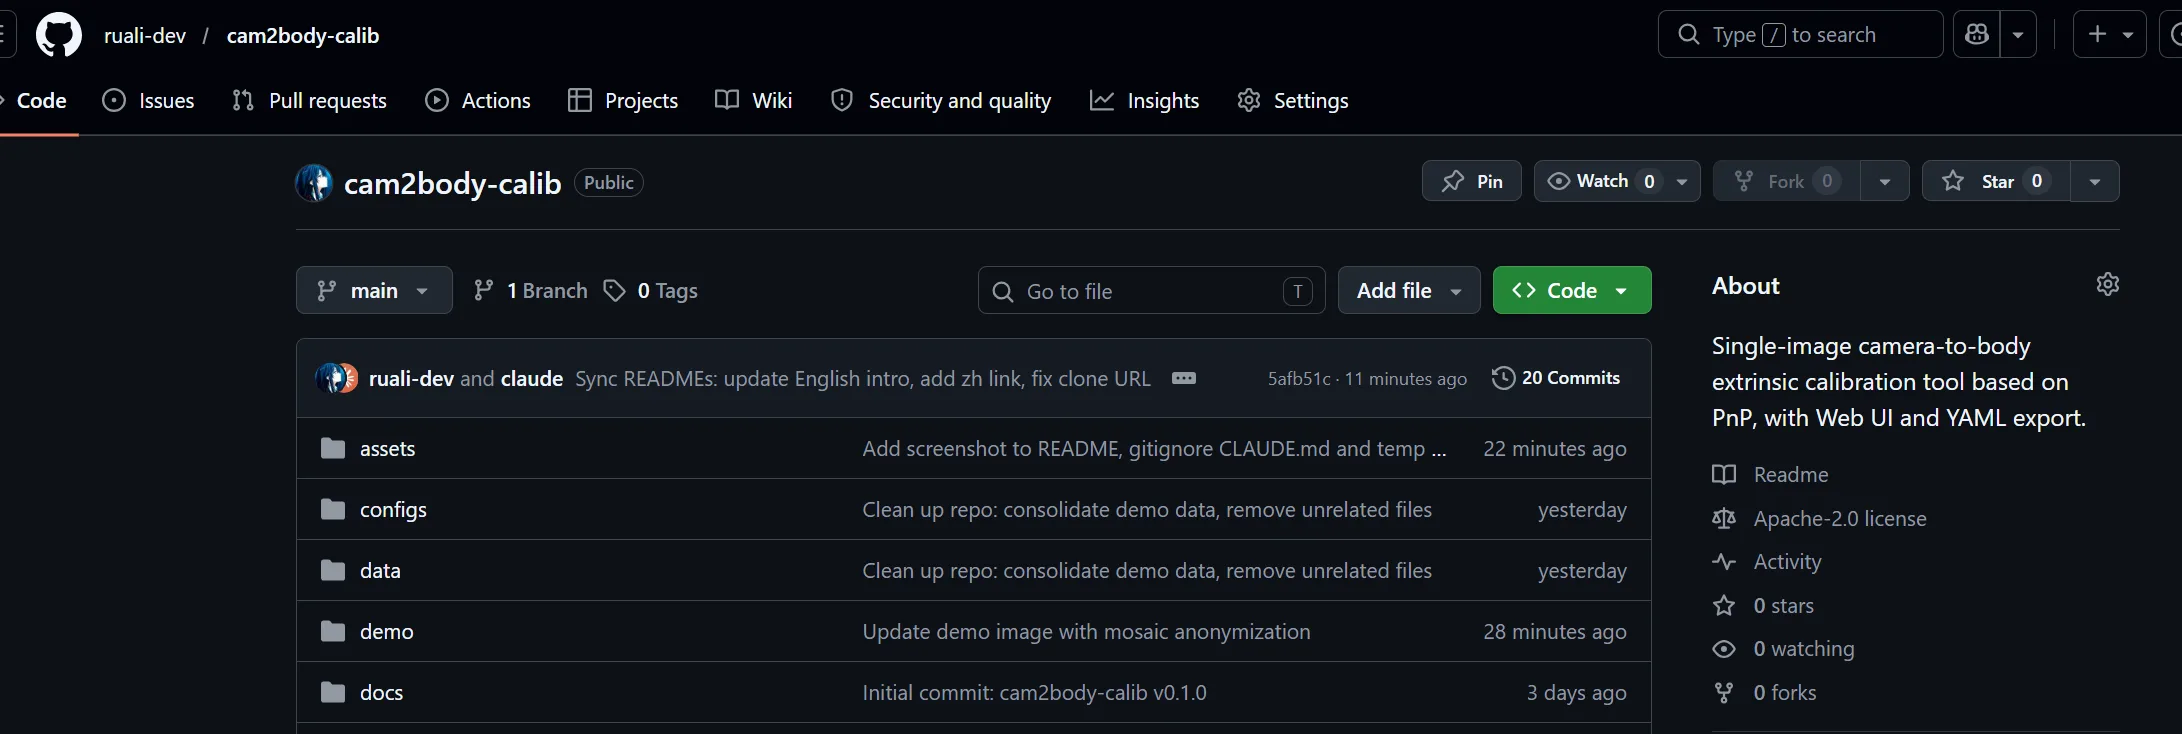Screen dimensions: 2182x734
Task: Open ruali-dev profile in breadcrumb
Action: pos(145,35)
